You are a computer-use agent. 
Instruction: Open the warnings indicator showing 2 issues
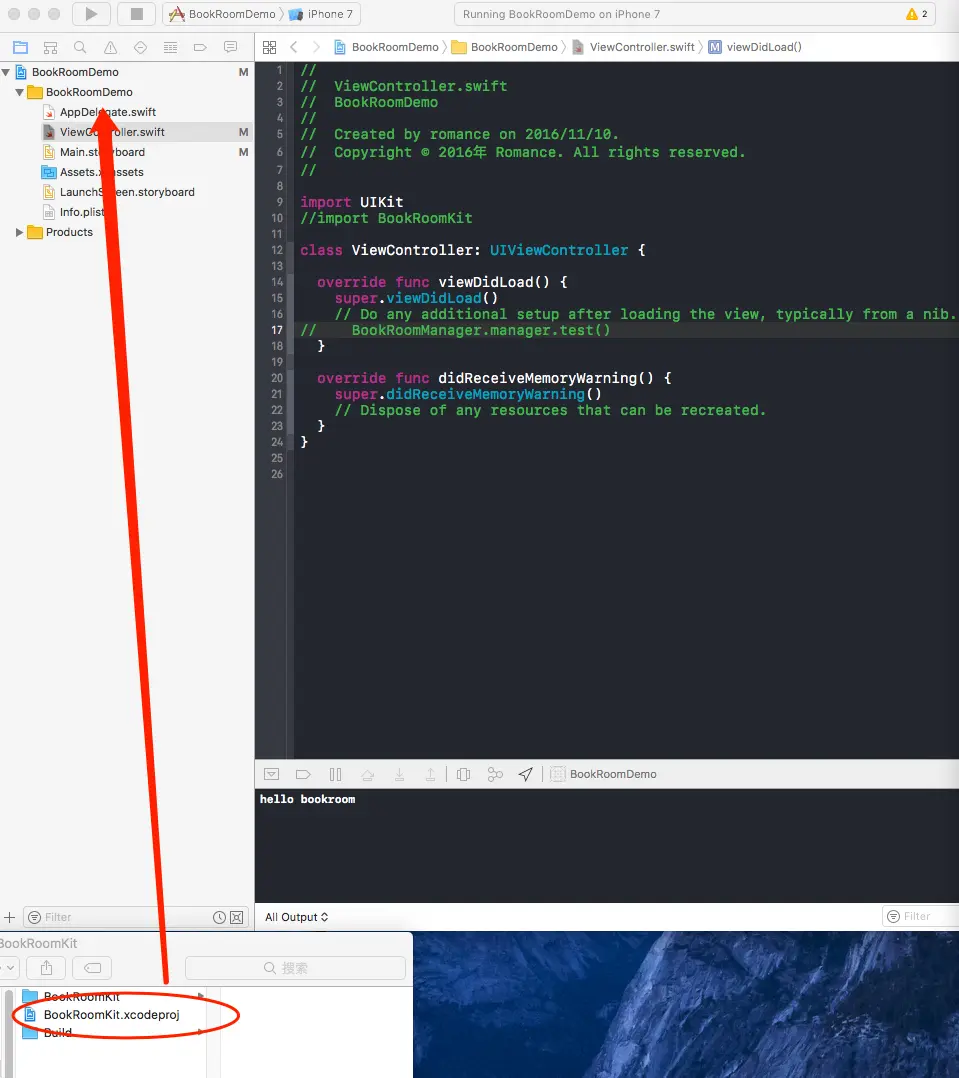pos(917,14)
